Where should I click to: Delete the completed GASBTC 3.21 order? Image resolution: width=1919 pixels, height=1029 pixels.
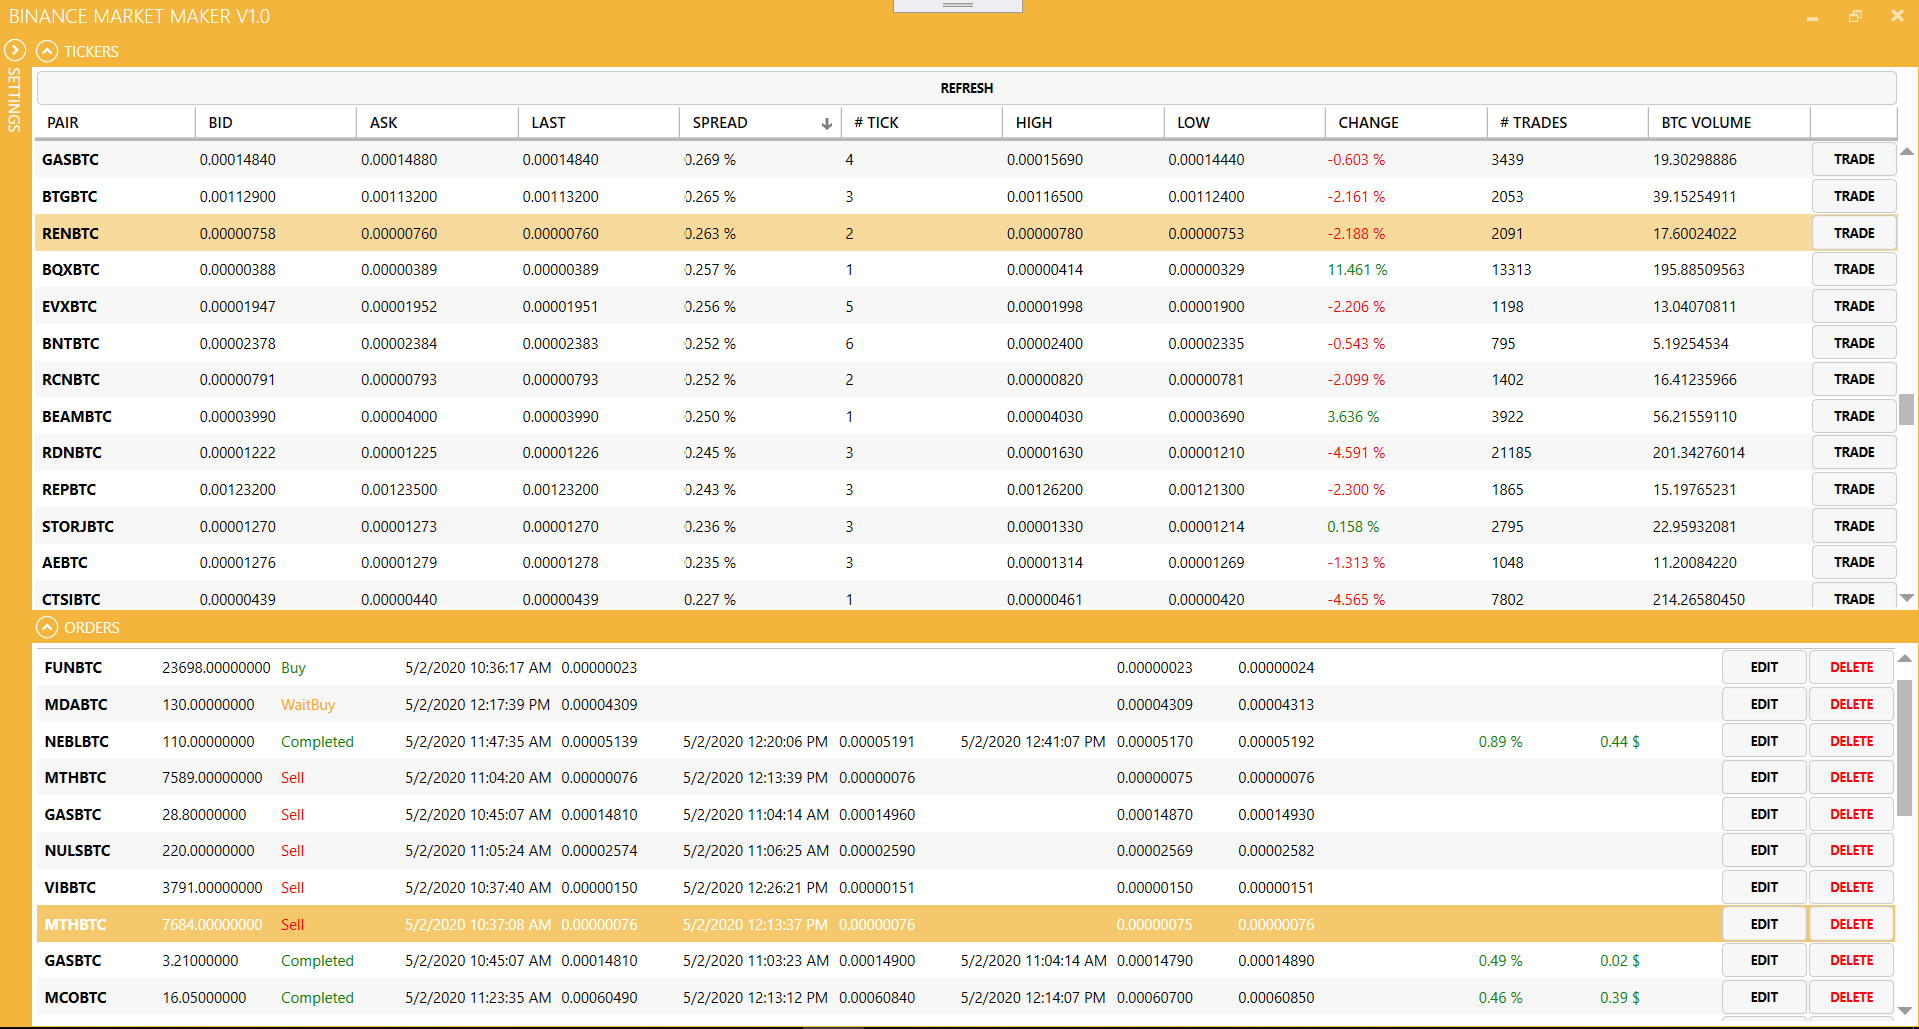pyautogui.click(x=1851, y=960)
